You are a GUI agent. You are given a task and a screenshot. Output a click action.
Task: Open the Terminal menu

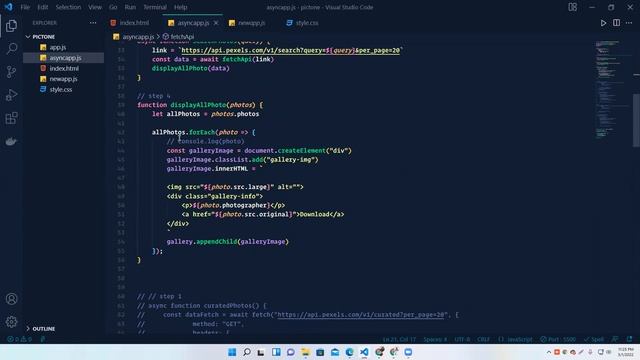(x=155, y=7)
